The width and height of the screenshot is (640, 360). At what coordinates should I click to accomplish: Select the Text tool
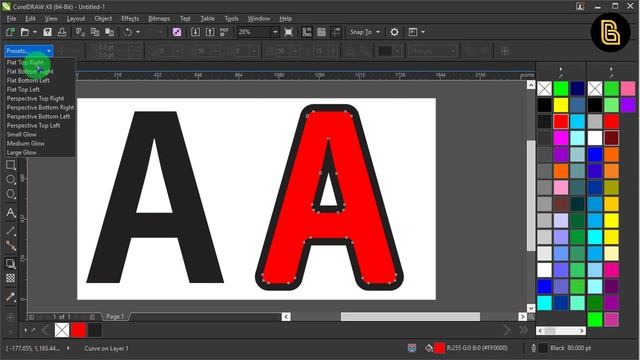tap(11, 213)
